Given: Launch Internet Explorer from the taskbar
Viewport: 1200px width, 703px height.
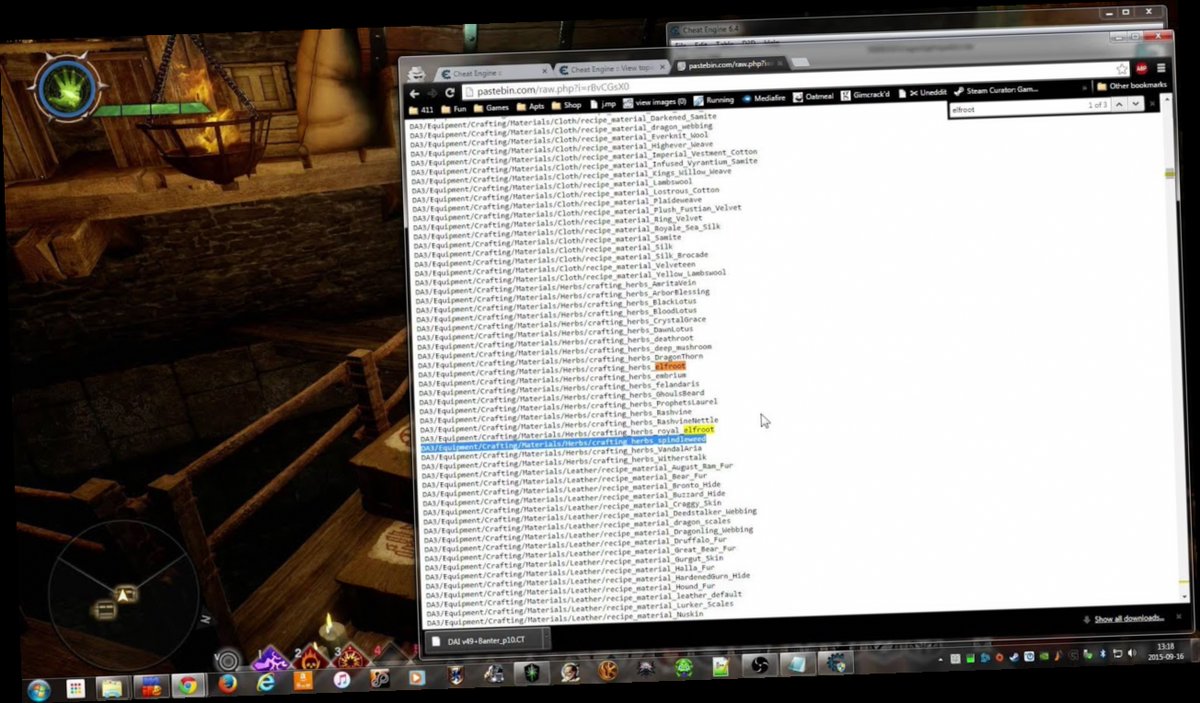Looking at the screenshot, I should coord(265,682).
